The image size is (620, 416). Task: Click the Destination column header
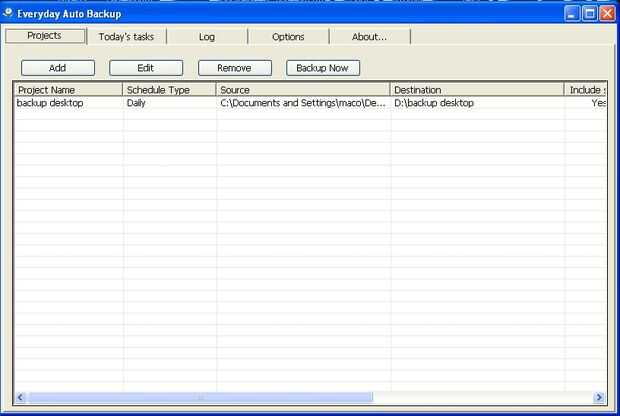pos(477,90)
